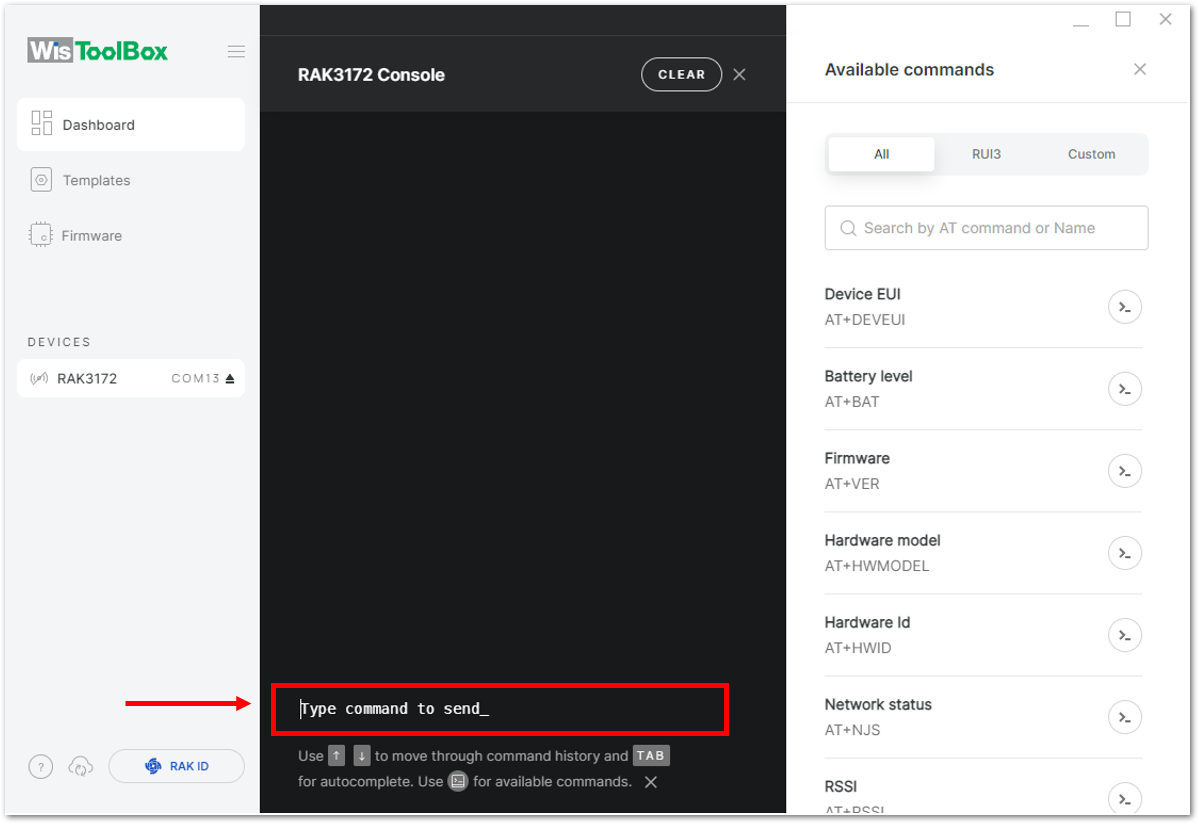Open the help question mark icon

click(x=41, y=766)
